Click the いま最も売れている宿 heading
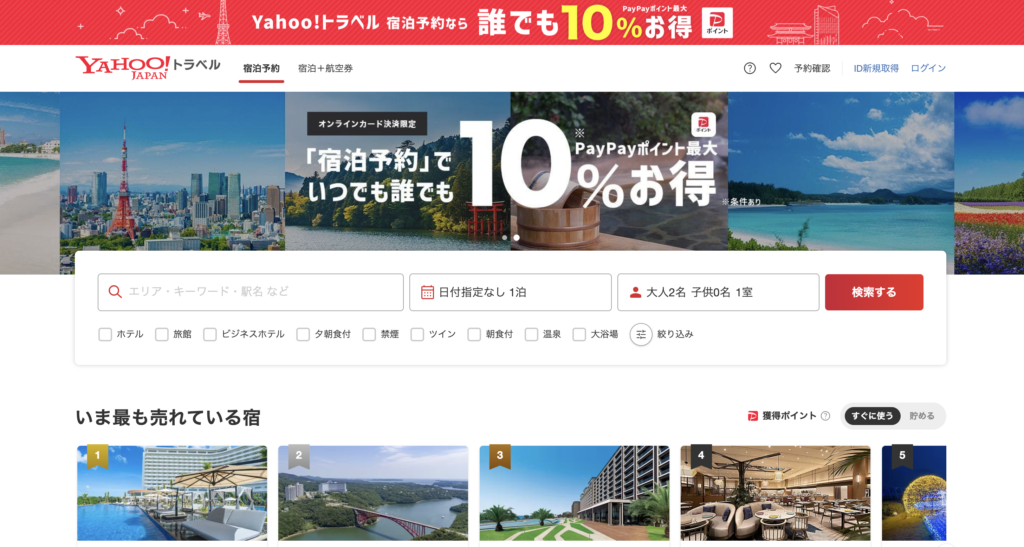Image resolution: width=1024 pixels, height=547 pixels. click(168, 417)
